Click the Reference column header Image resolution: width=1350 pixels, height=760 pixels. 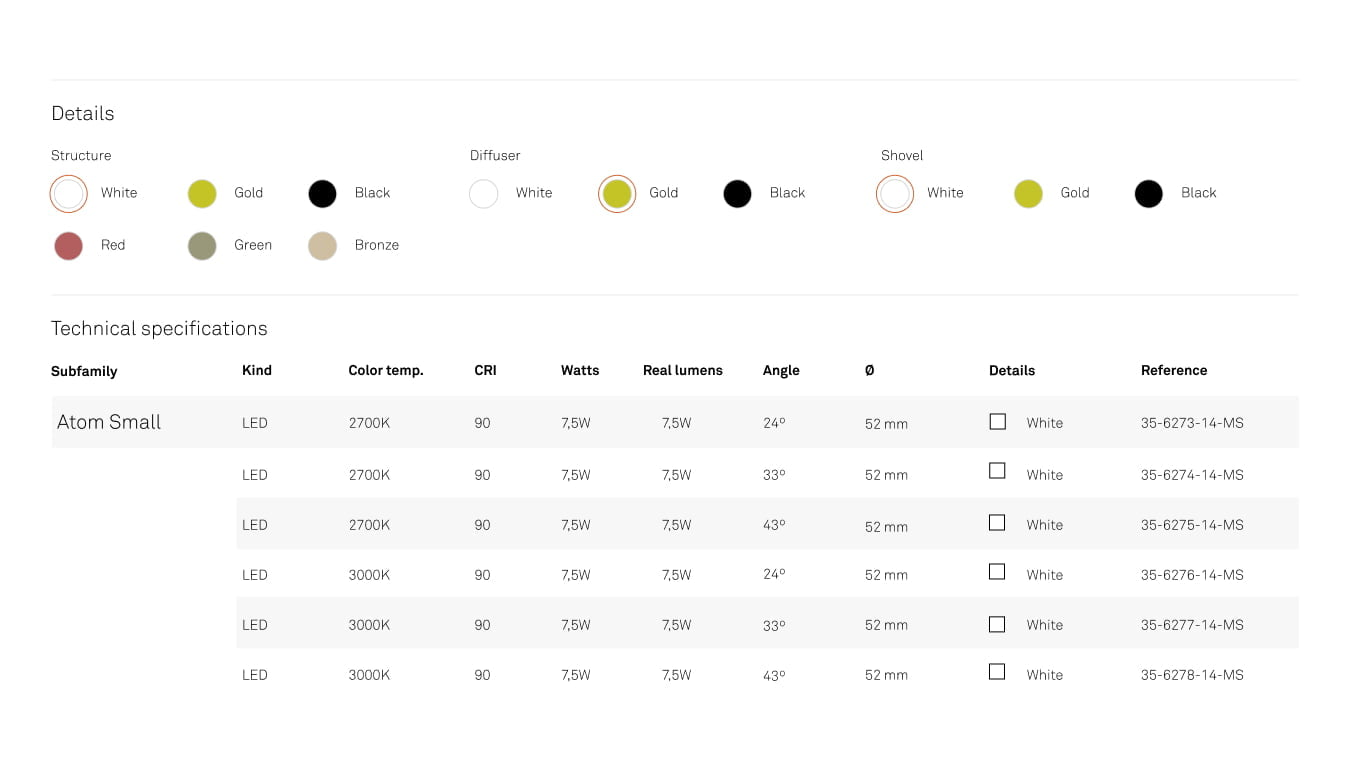[1174, 370]
